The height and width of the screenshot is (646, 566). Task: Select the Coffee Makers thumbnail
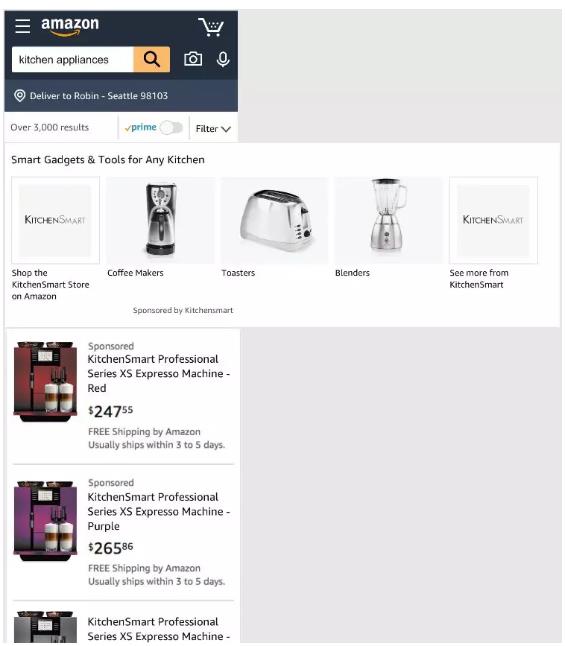click(161, 220)
